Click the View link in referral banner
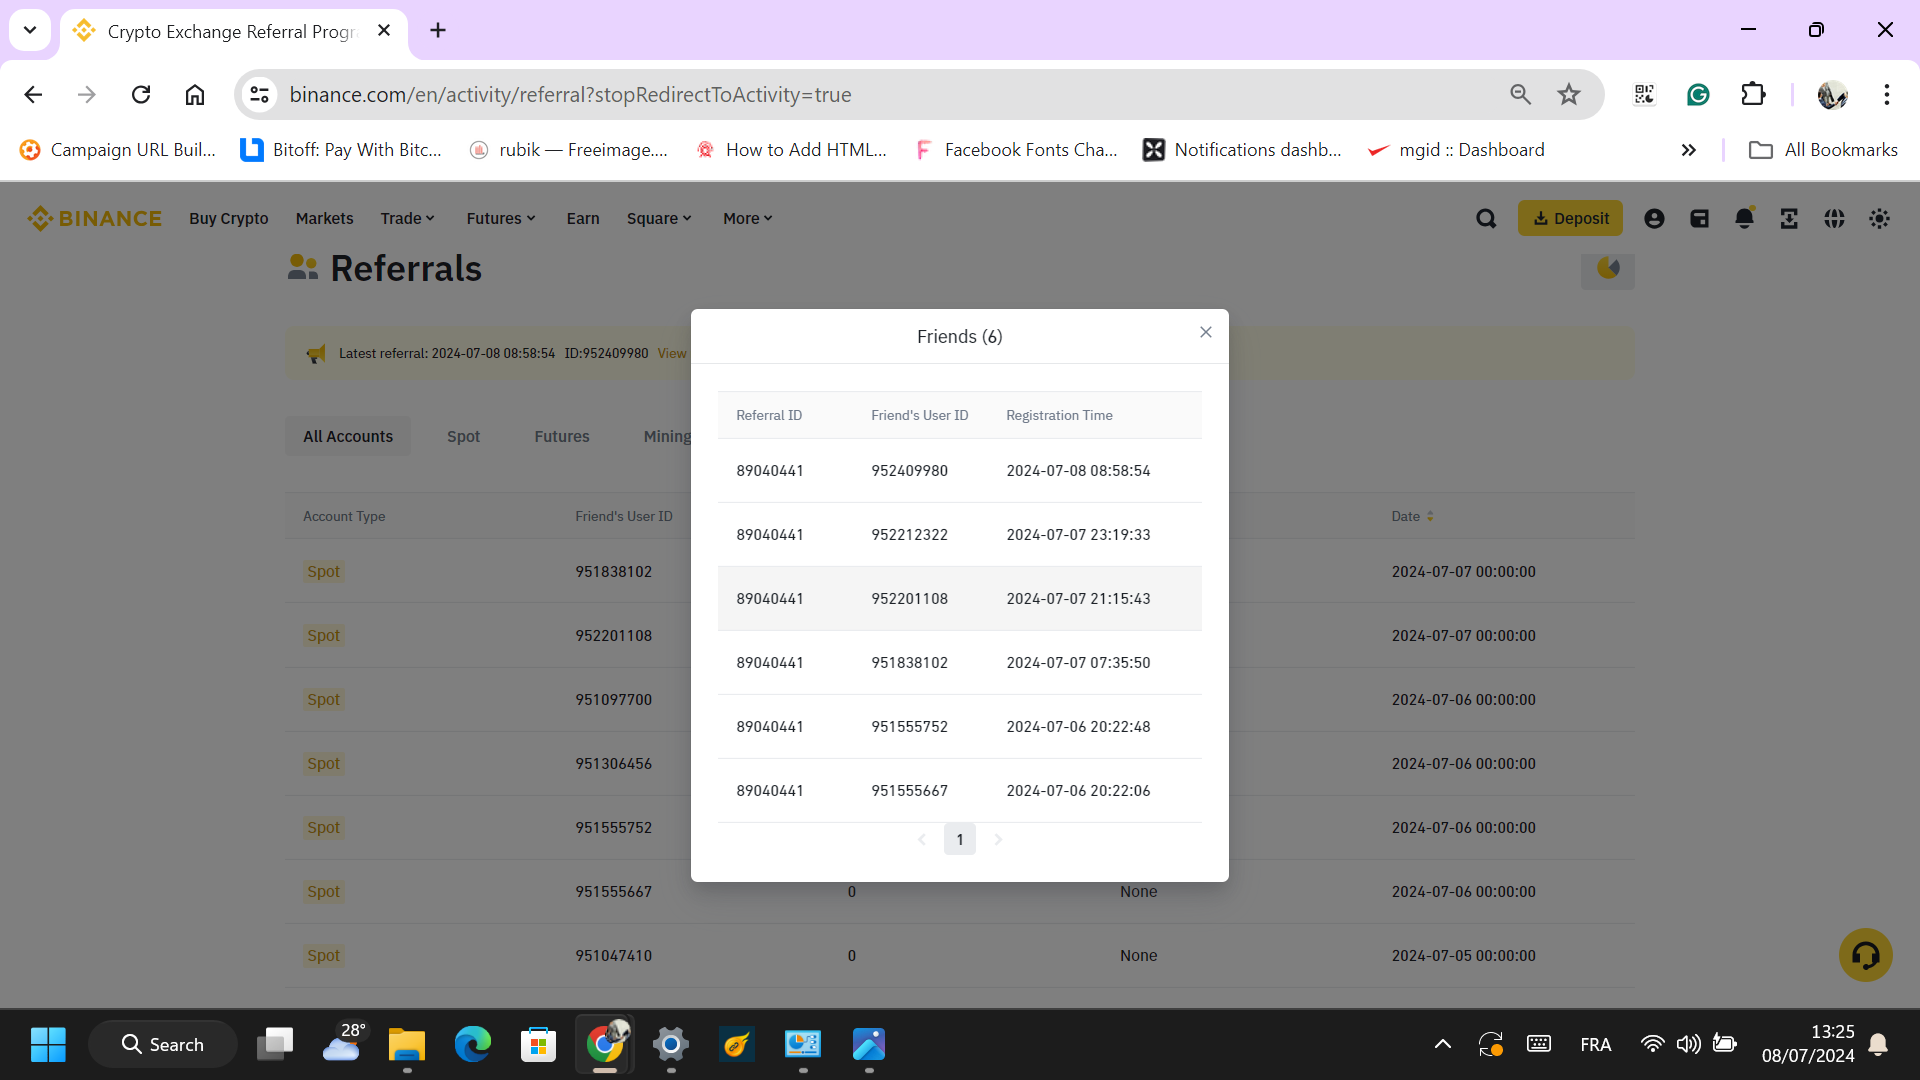Viewport: 1920px width, 1080px height. (x=671, y=353)
